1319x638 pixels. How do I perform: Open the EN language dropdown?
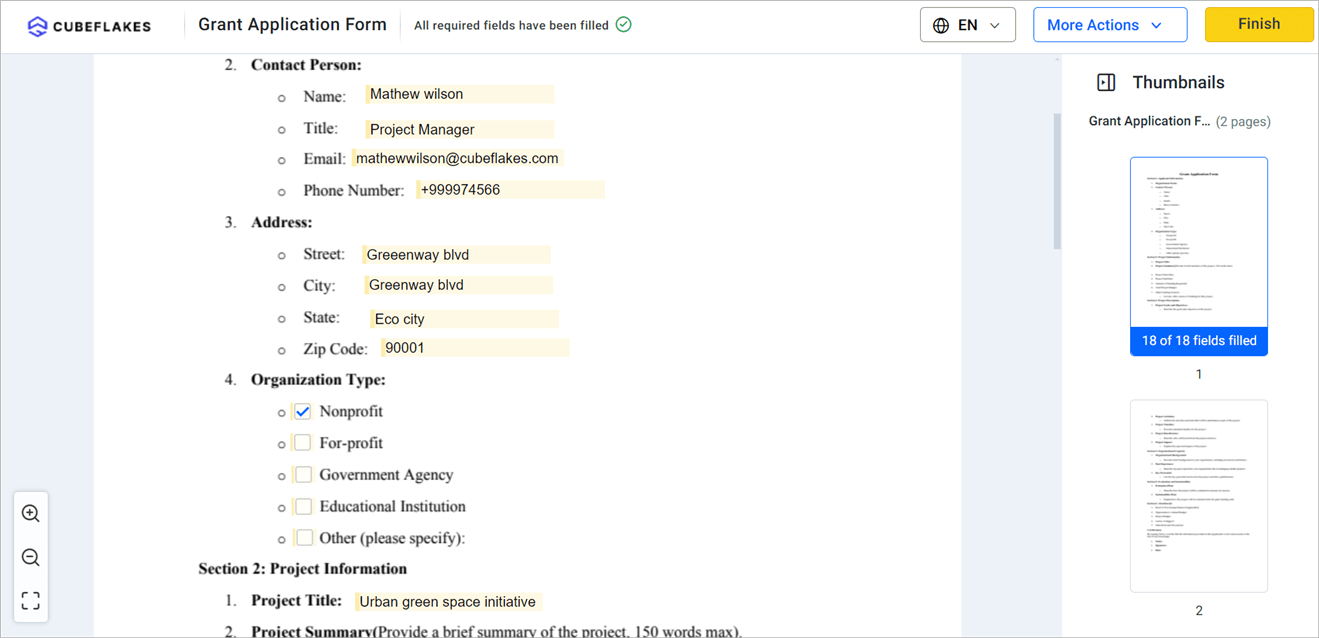[x=968, y=25]
